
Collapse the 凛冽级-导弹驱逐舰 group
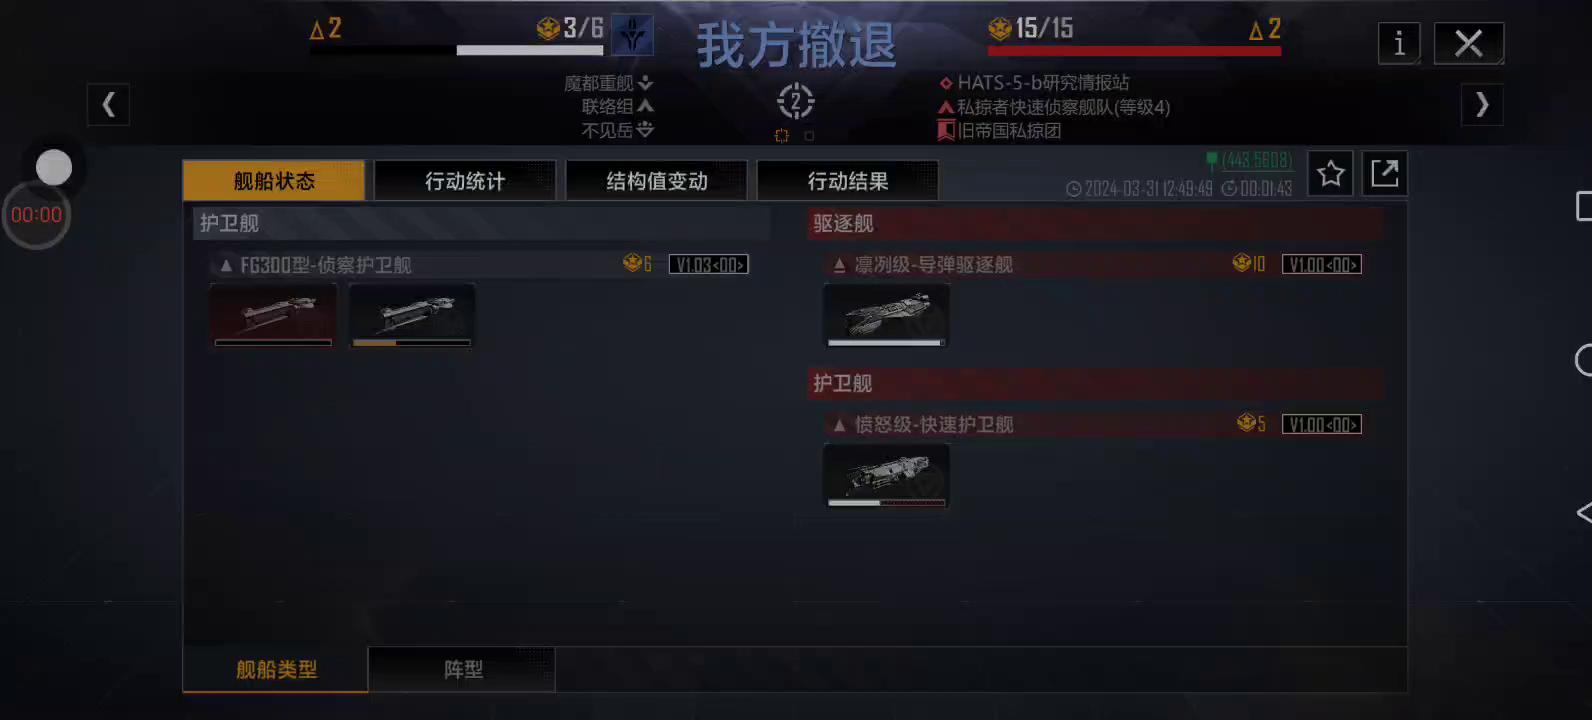pyautogui.click(x=839, y=266)
